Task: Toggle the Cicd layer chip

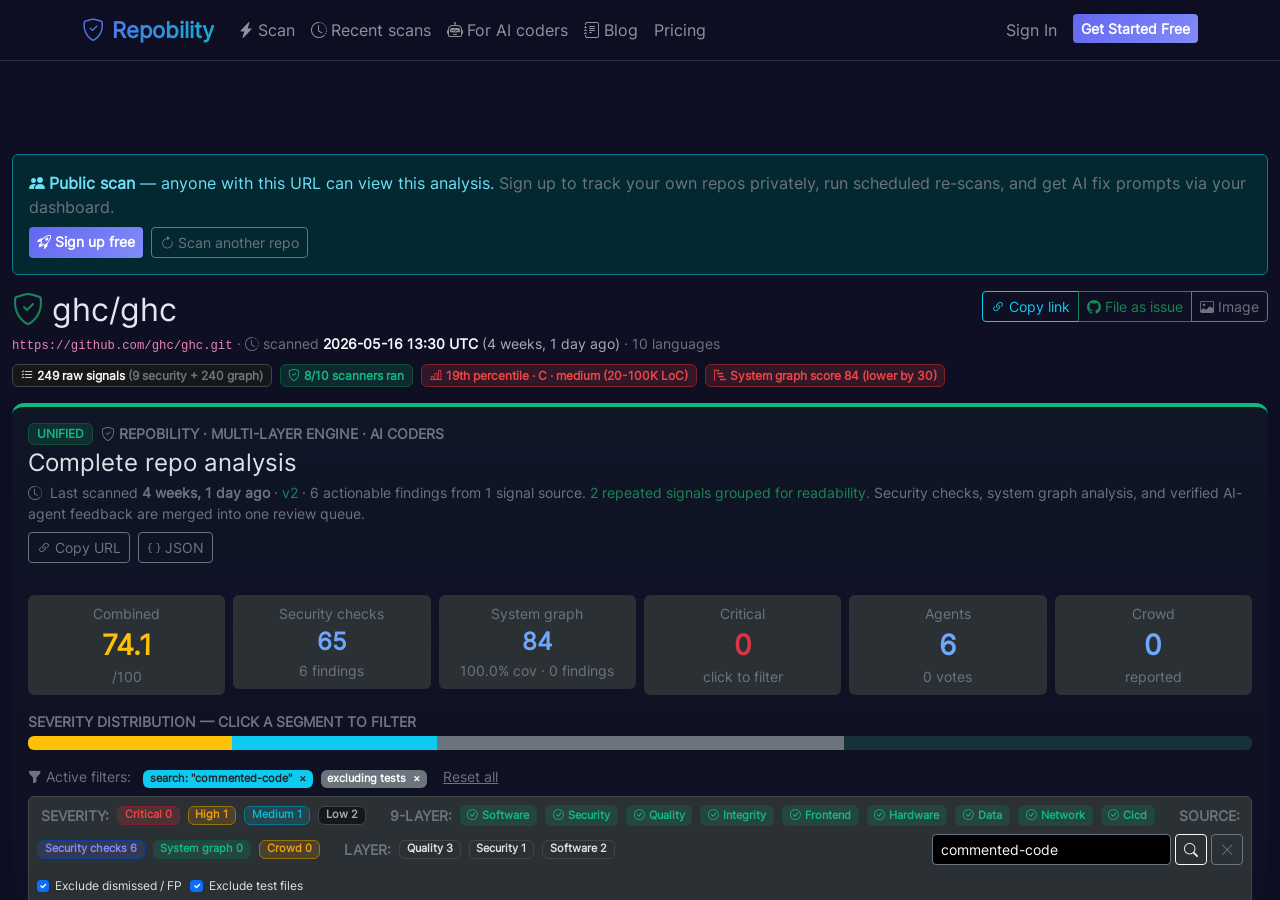Action: coord(1128,815)
